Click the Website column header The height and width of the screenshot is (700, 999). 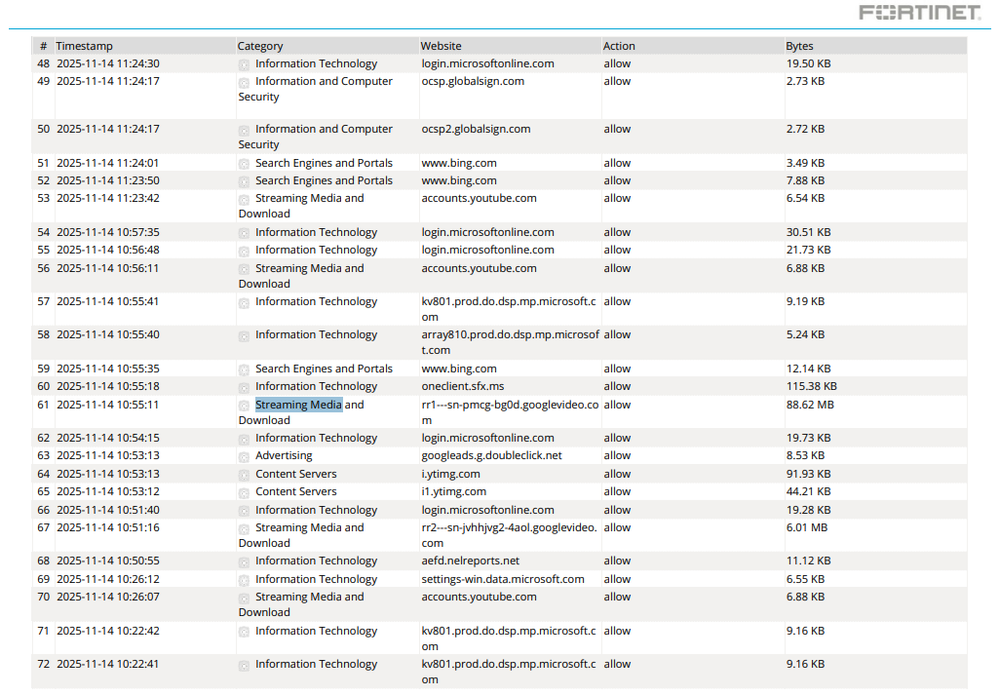[x=441, y=46]
